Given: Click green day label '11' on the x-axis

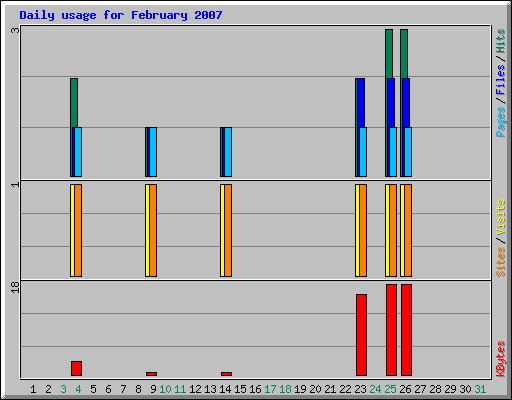Looking at the screenshot, I should pos(180,389).
